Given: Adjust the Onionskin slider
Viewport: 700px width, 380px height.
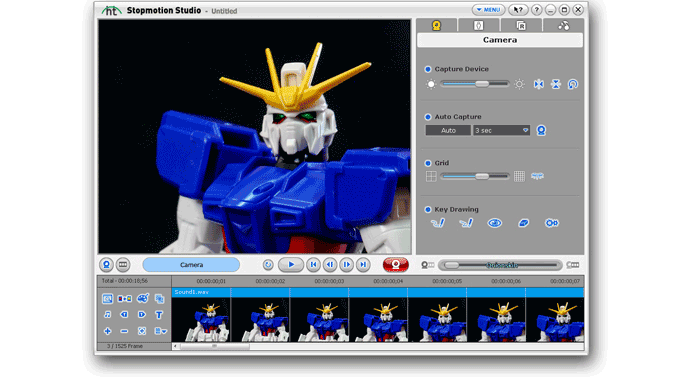Looking at the screenshot, I should tap(500, 265).
